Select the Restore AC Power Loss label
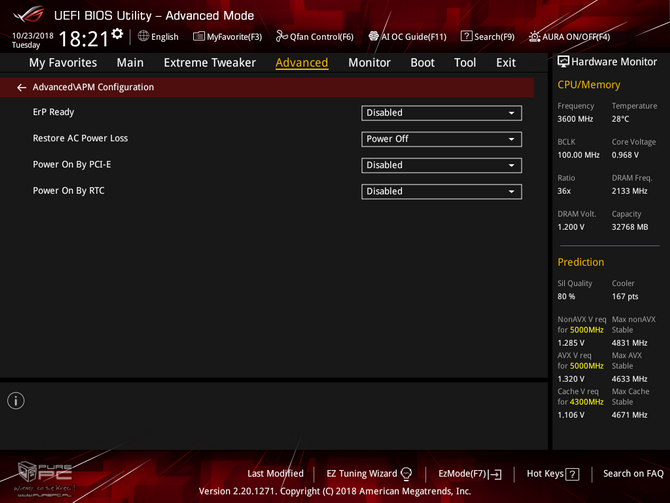This screenshot has height=503, width=670. coord(80,138)
